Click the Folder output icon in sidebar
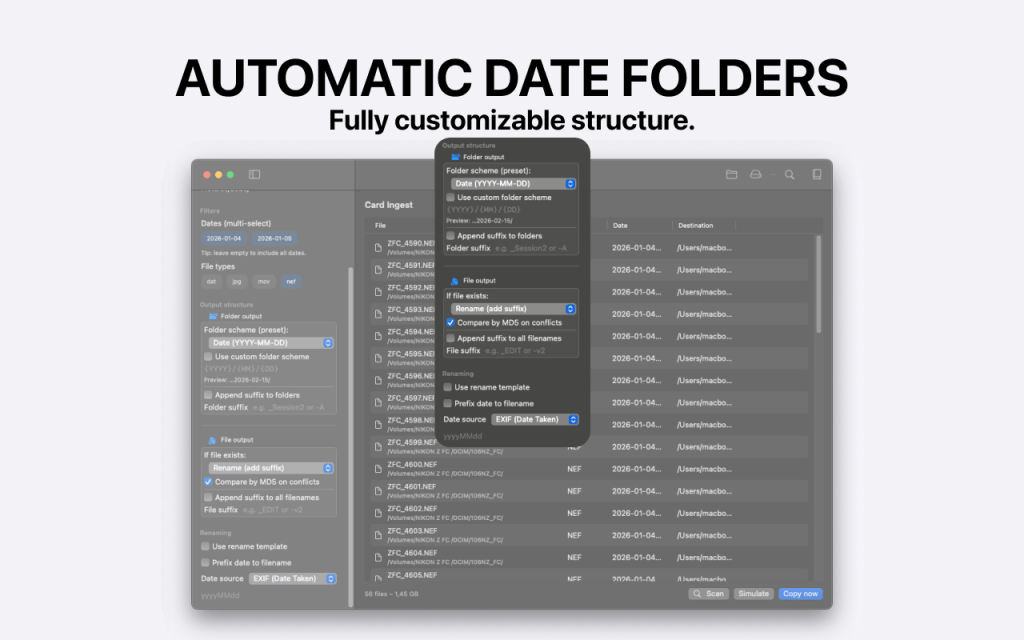 [x=212, y=316]
